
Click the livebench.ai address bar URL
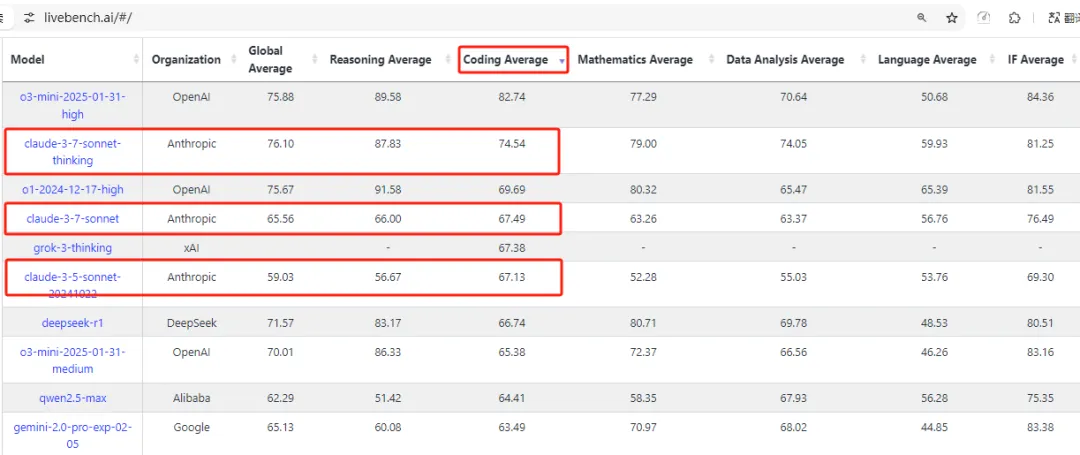point(88,17)
